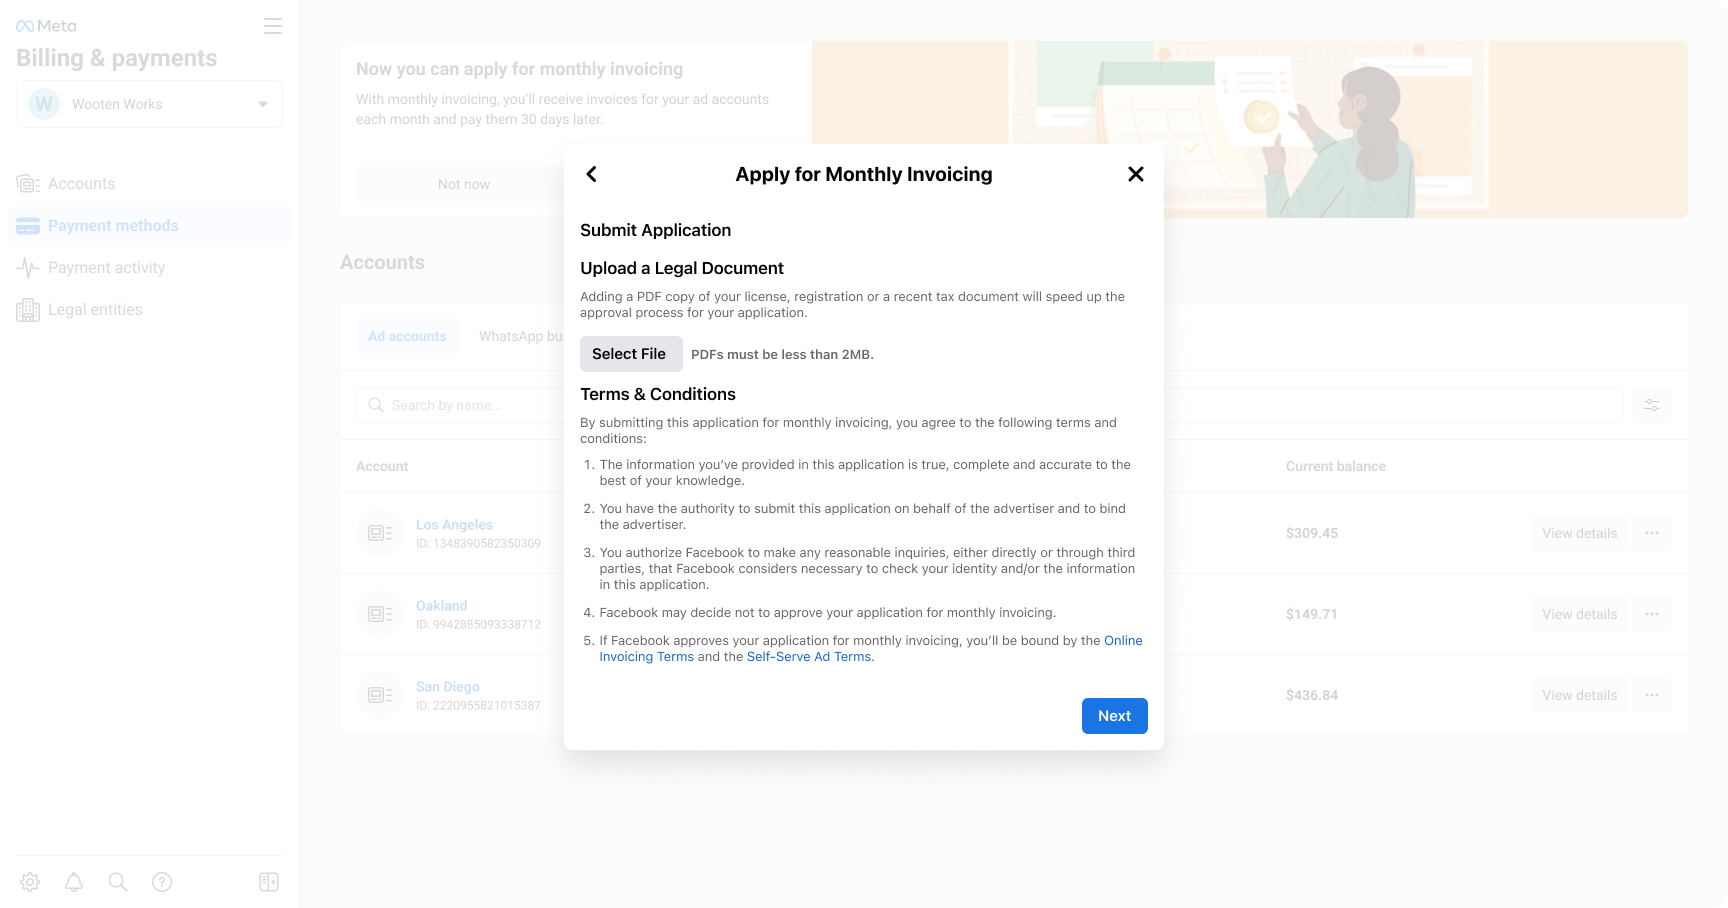Close the Apply for Monthly Invoicing dialog

click(1136, 174)
